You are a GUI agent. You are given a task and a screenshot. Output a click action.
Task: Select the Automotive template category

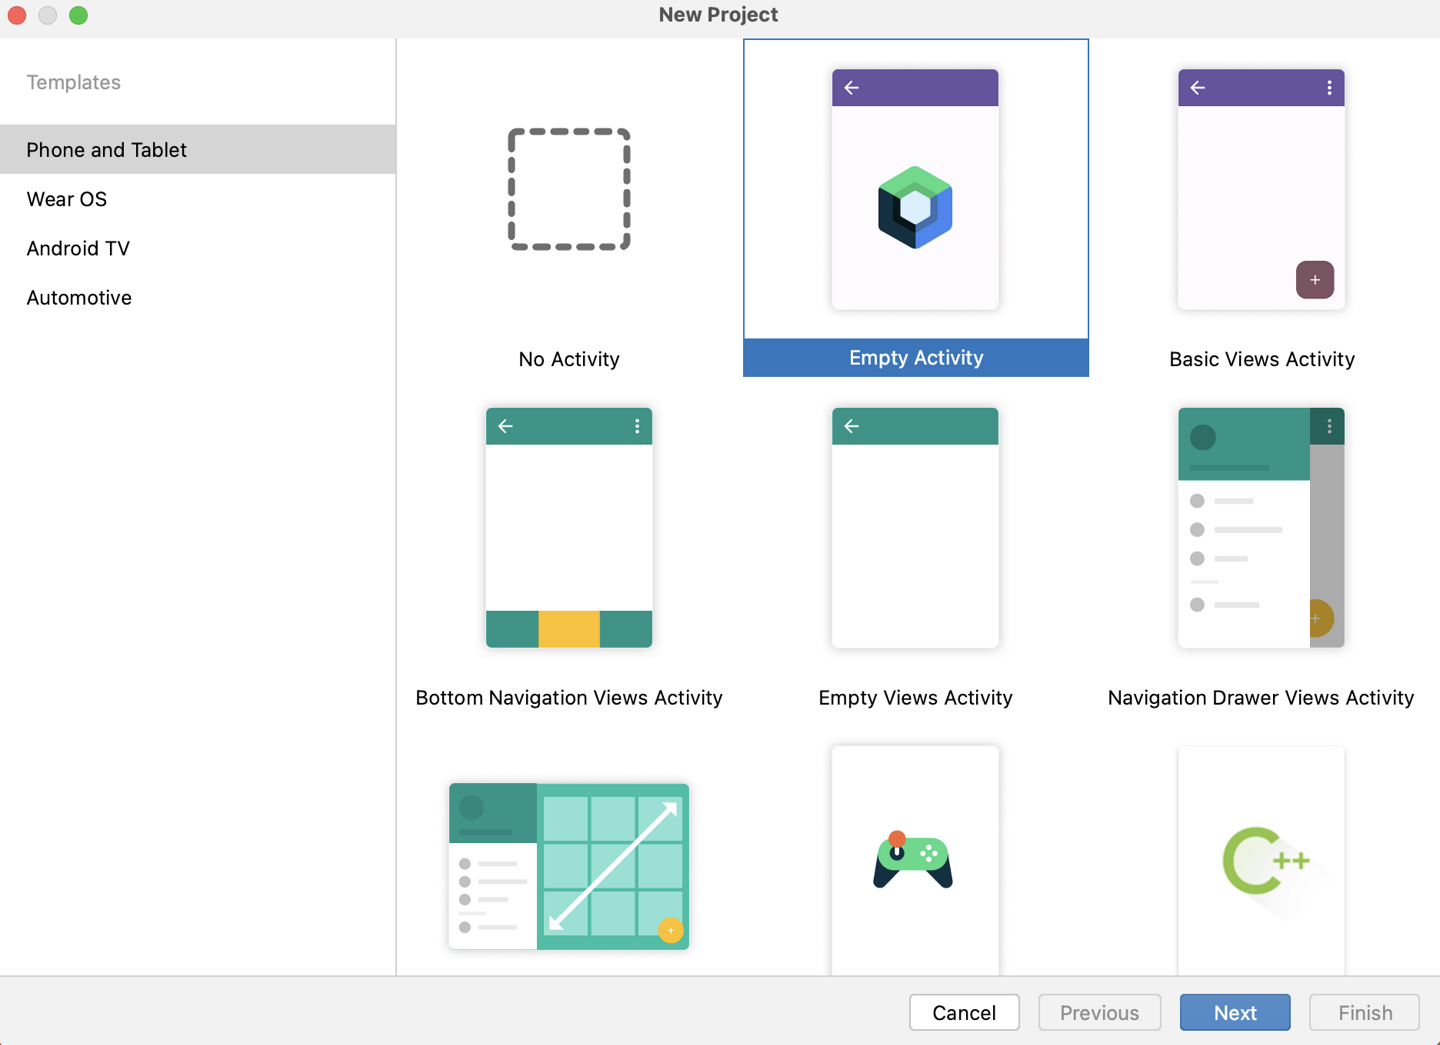[x=79, y=297]
